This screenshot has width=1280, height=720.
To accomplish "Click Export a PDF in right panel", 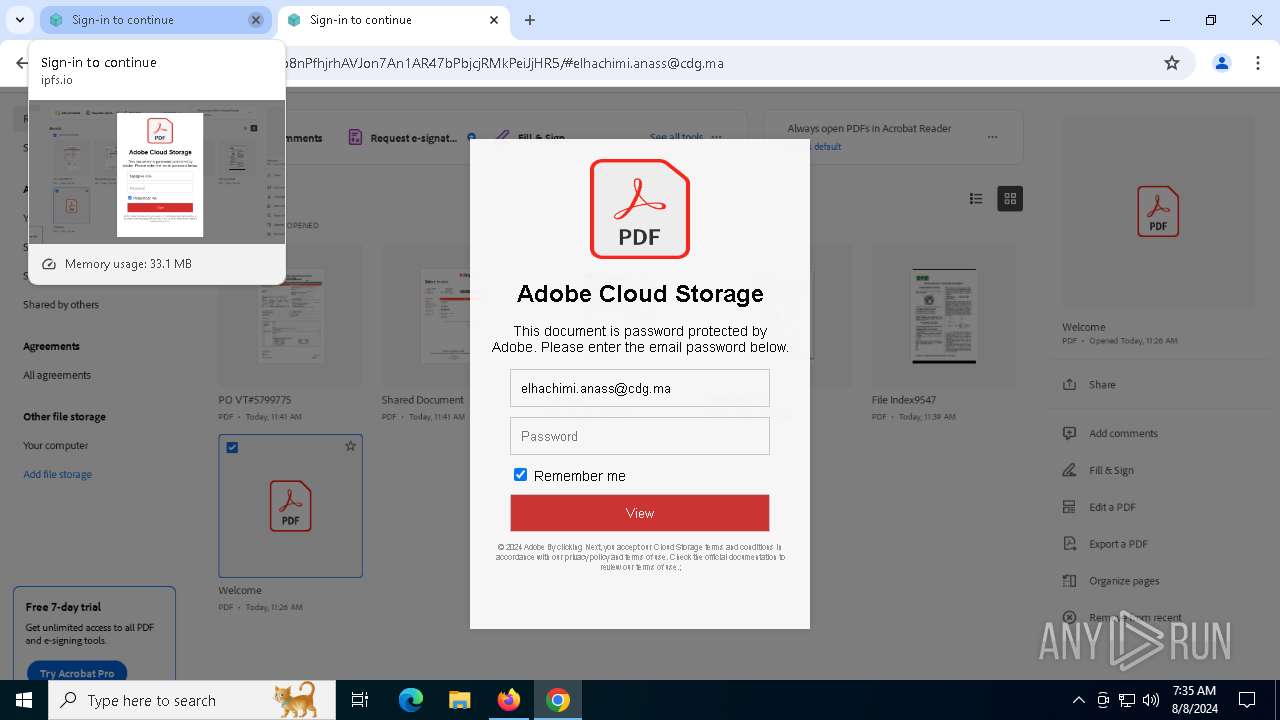I will pyautogui.click(x=1118, y=545).
